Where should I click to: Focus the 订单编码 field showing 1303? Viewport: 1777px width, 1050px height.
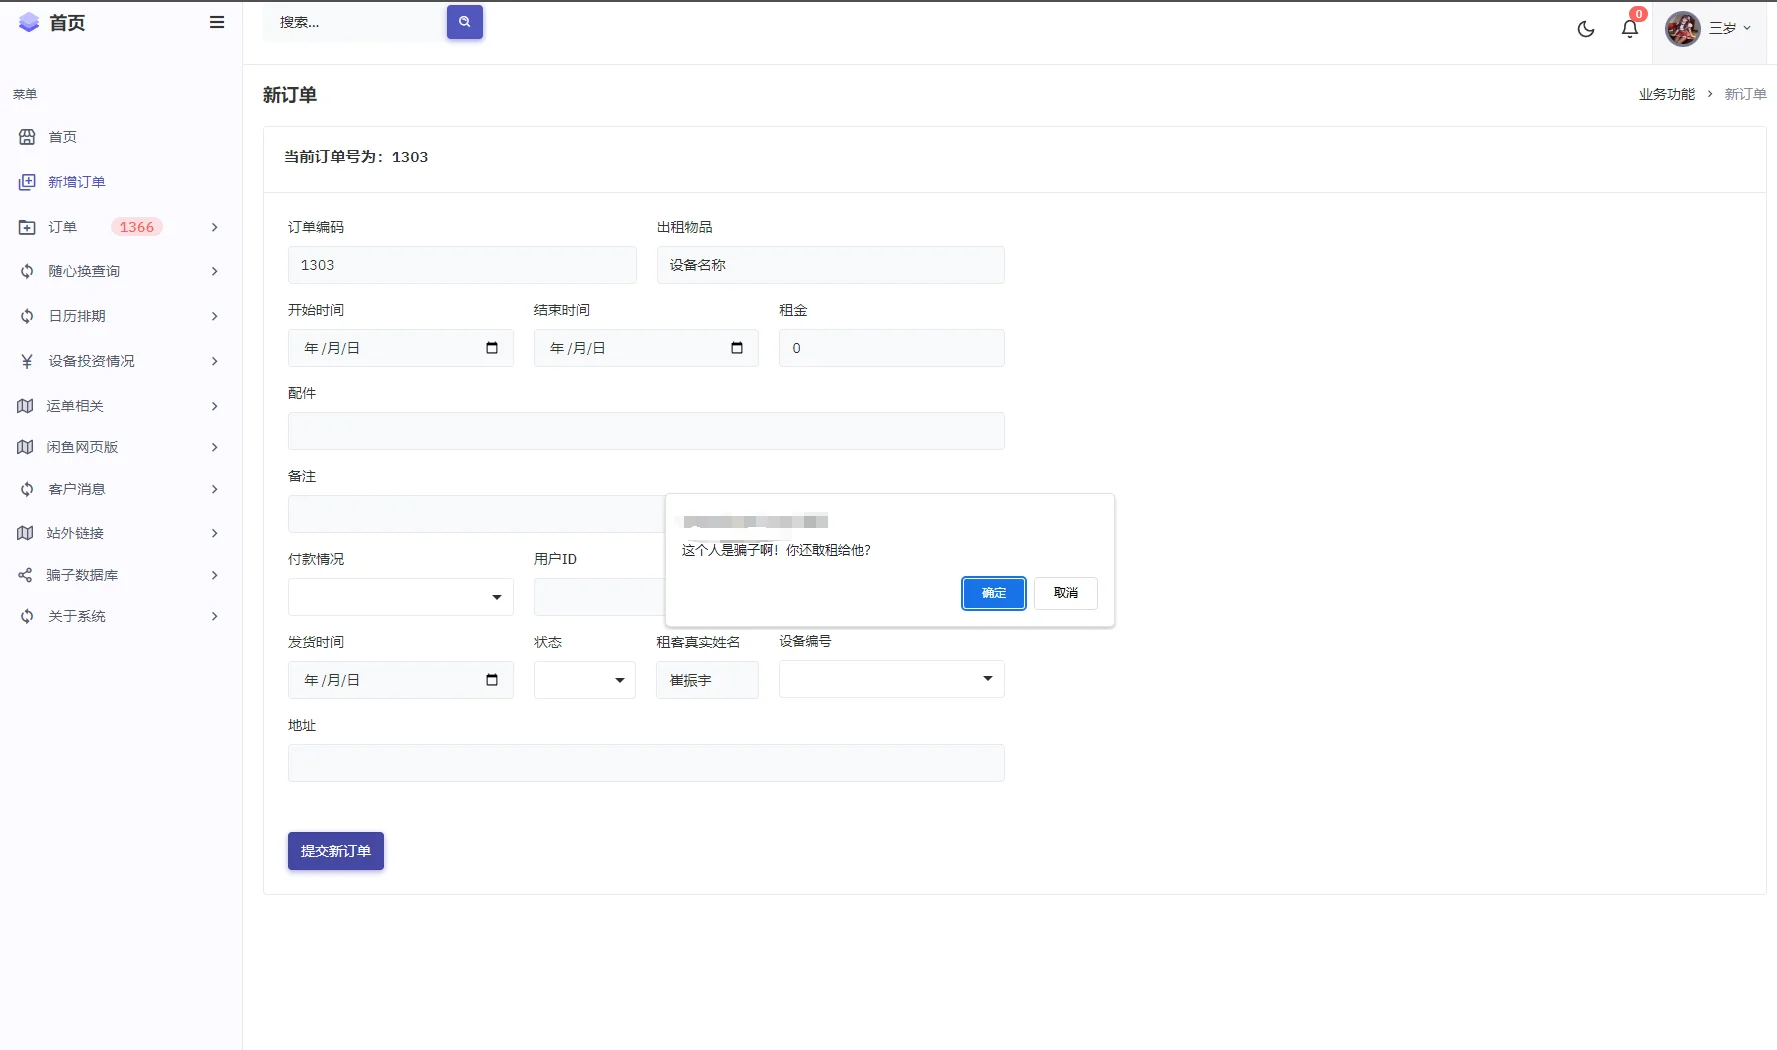tap(462, 265)
